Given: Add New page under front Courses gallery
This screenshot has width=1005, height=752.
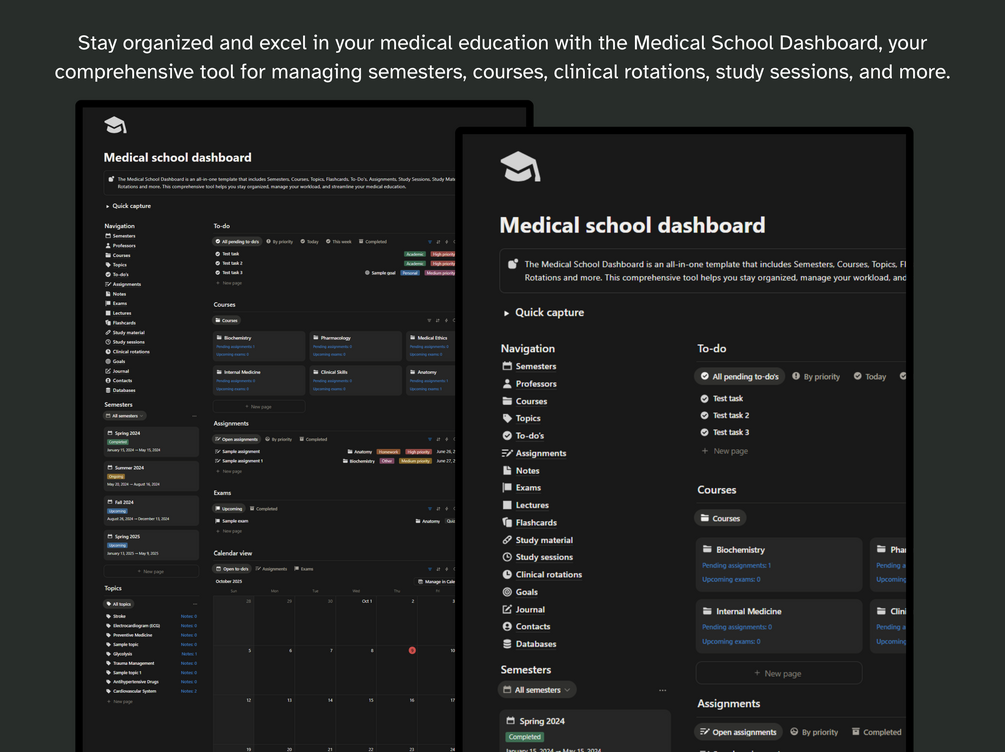Looking at the screenshot, I should point(779,673).
